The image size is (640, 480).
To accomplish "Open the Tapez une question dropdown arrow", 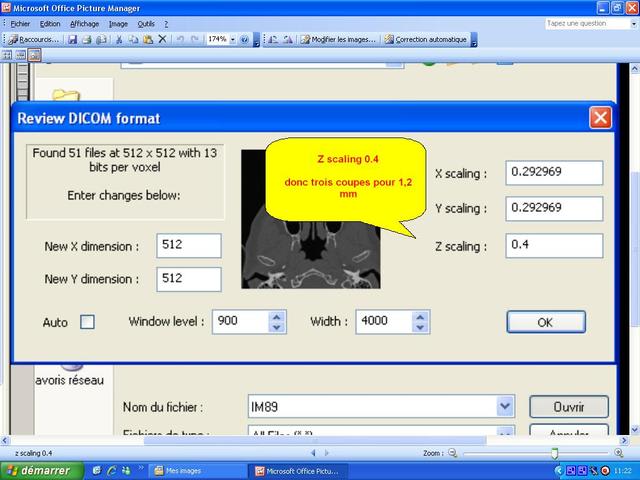I will pos(633,24).
